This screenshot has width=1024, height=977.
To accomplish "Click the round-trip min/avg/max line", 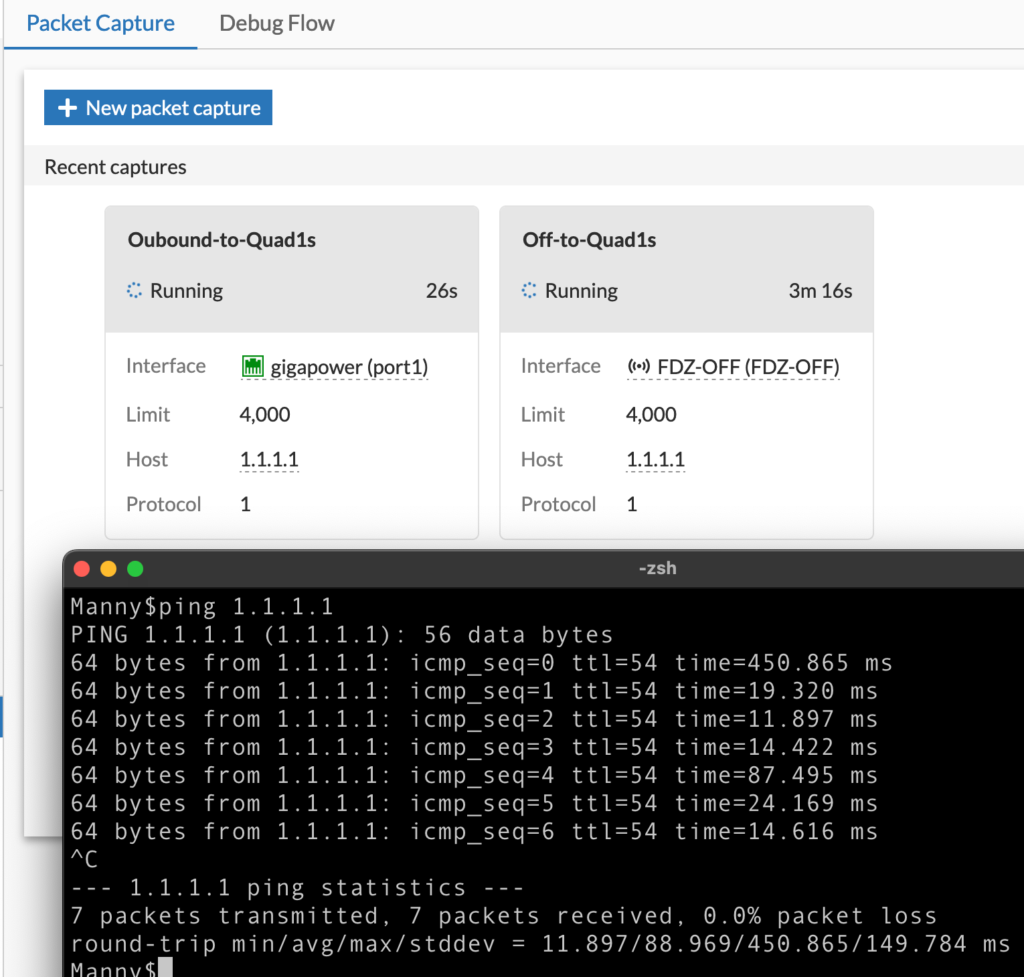I will [x=540, y=944].
